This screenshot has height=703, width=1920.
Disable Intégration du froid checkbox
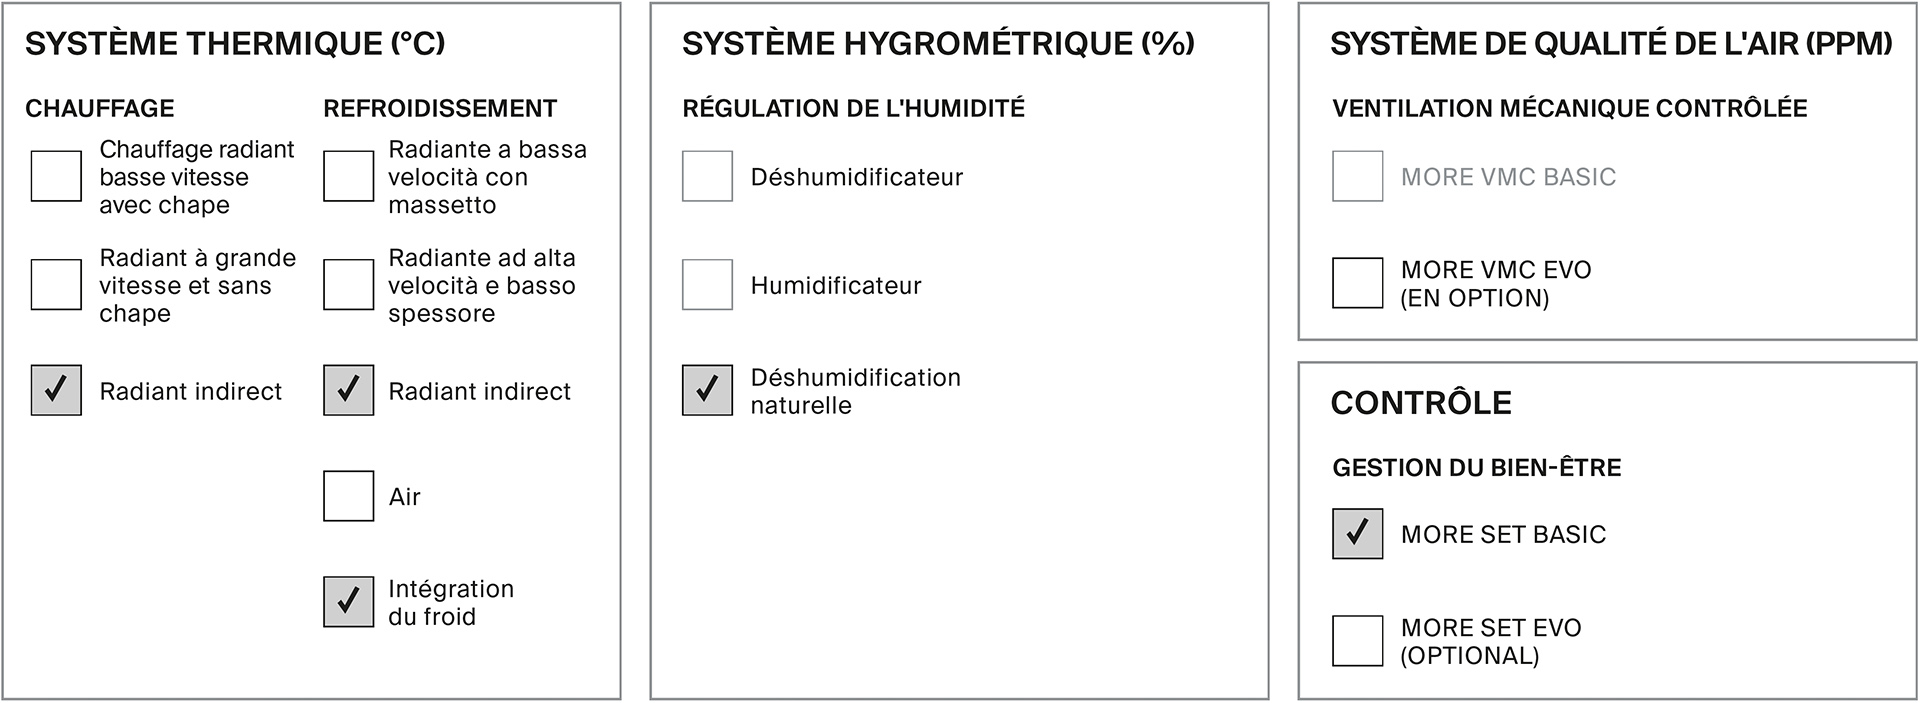pos(348,602)
